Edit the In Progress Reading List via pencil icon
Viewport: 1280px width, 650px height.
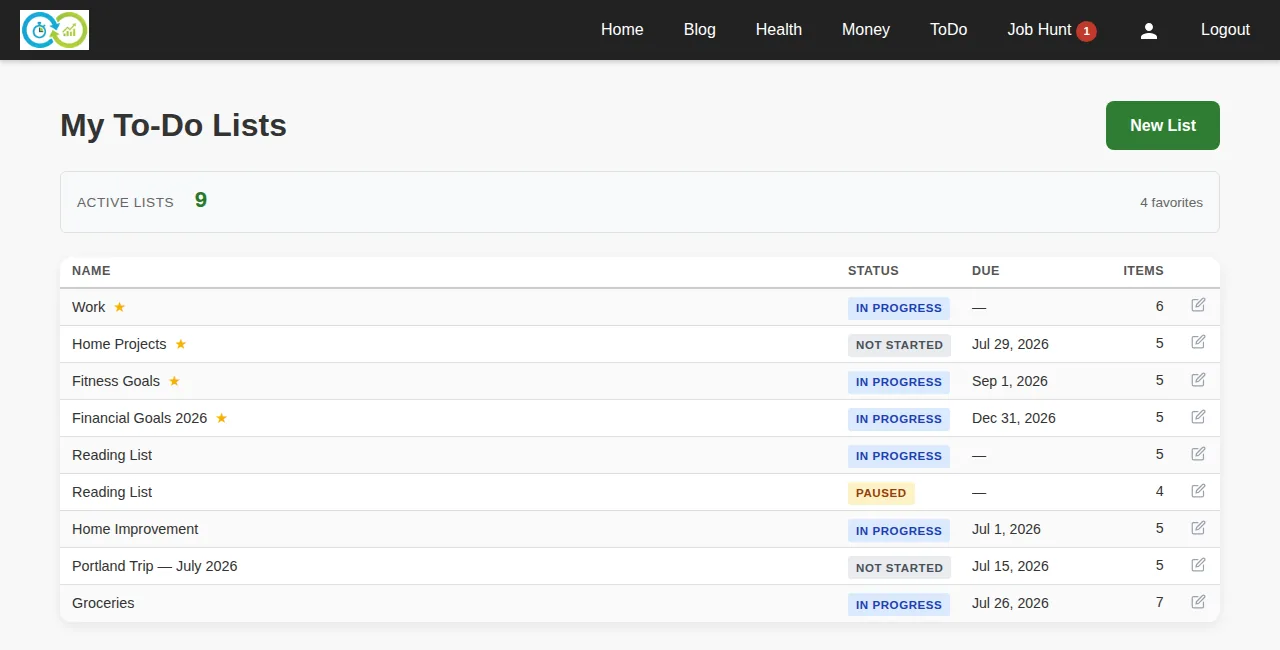pos(1198,453)
